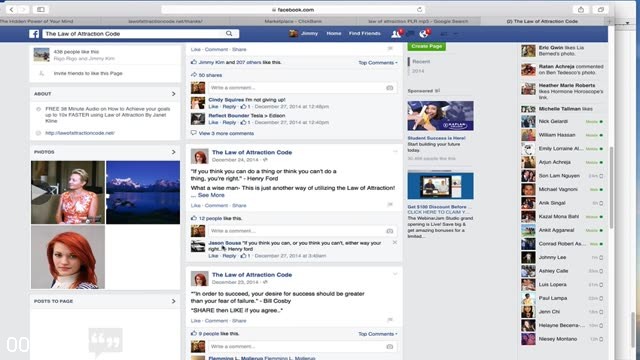This screenshot has height=360, width=640.
Task: Click Safari share icon
Action: point(581,9)
